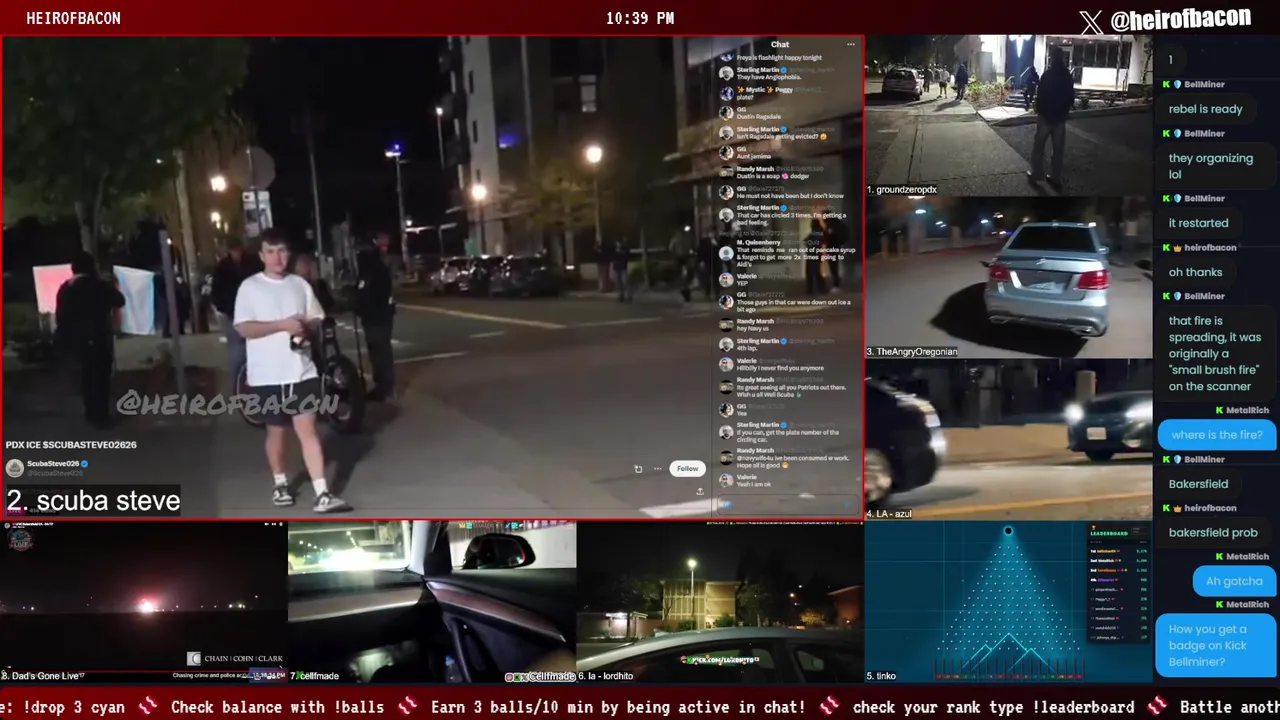The height and width of the screenshot is (720, 1280).
Task: Click Mystic Peggy's avatar in the chat
Action: pos(727,93)
